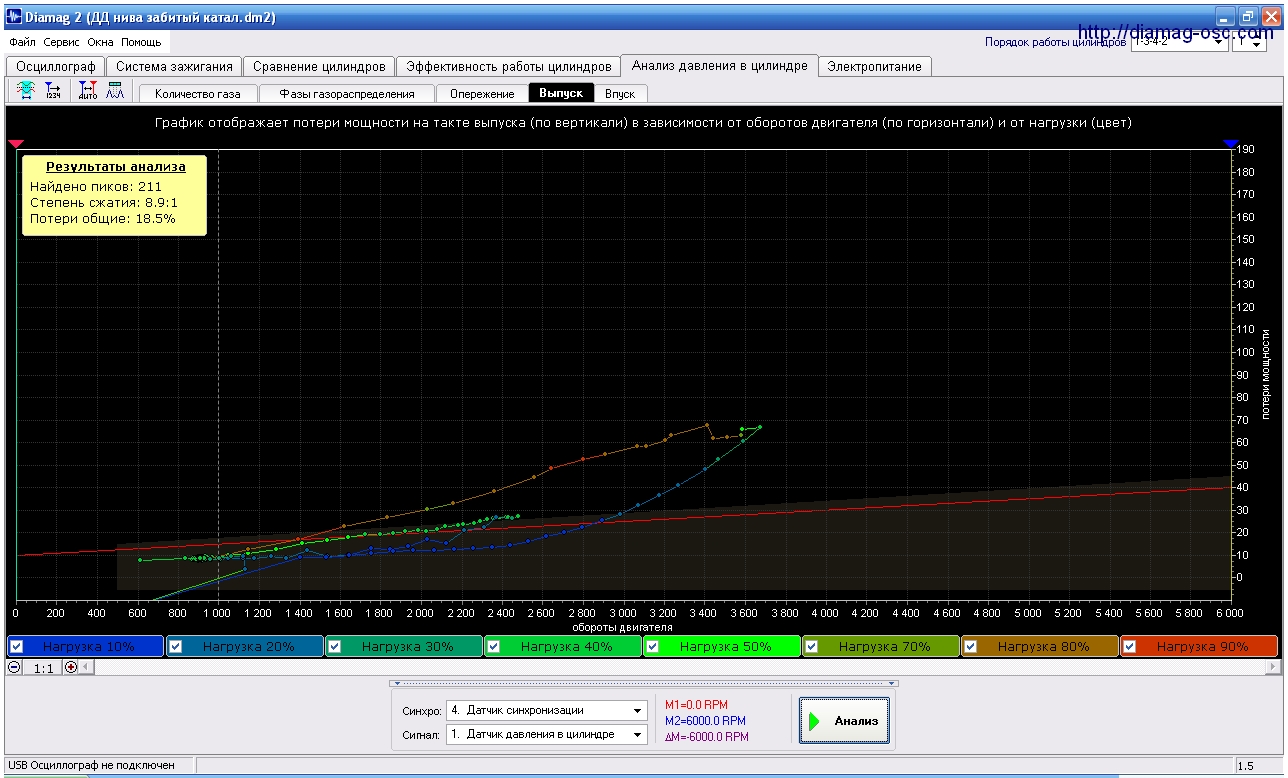Open the cylinder number dropdown showing 1
Viewport: 1288px width, 778px height.
pos(1249,43)
